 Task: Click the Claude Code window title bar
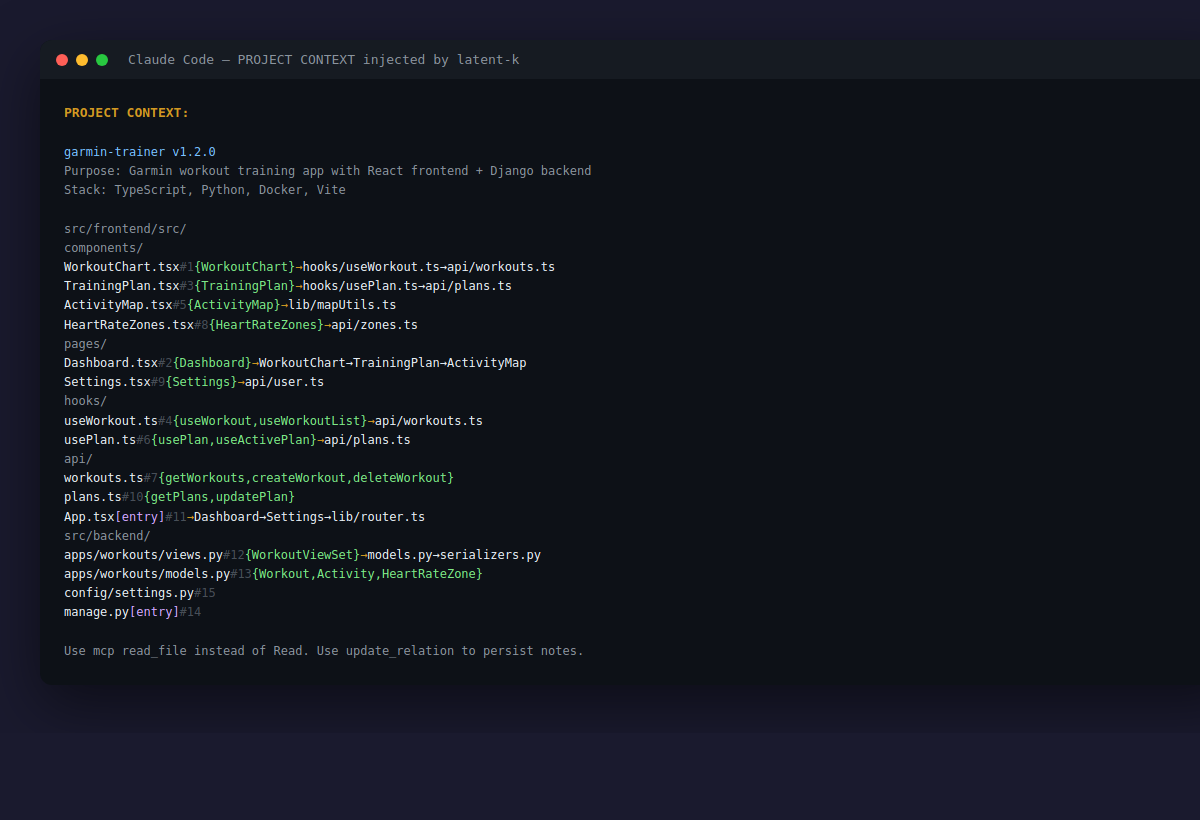coord(322,59)
